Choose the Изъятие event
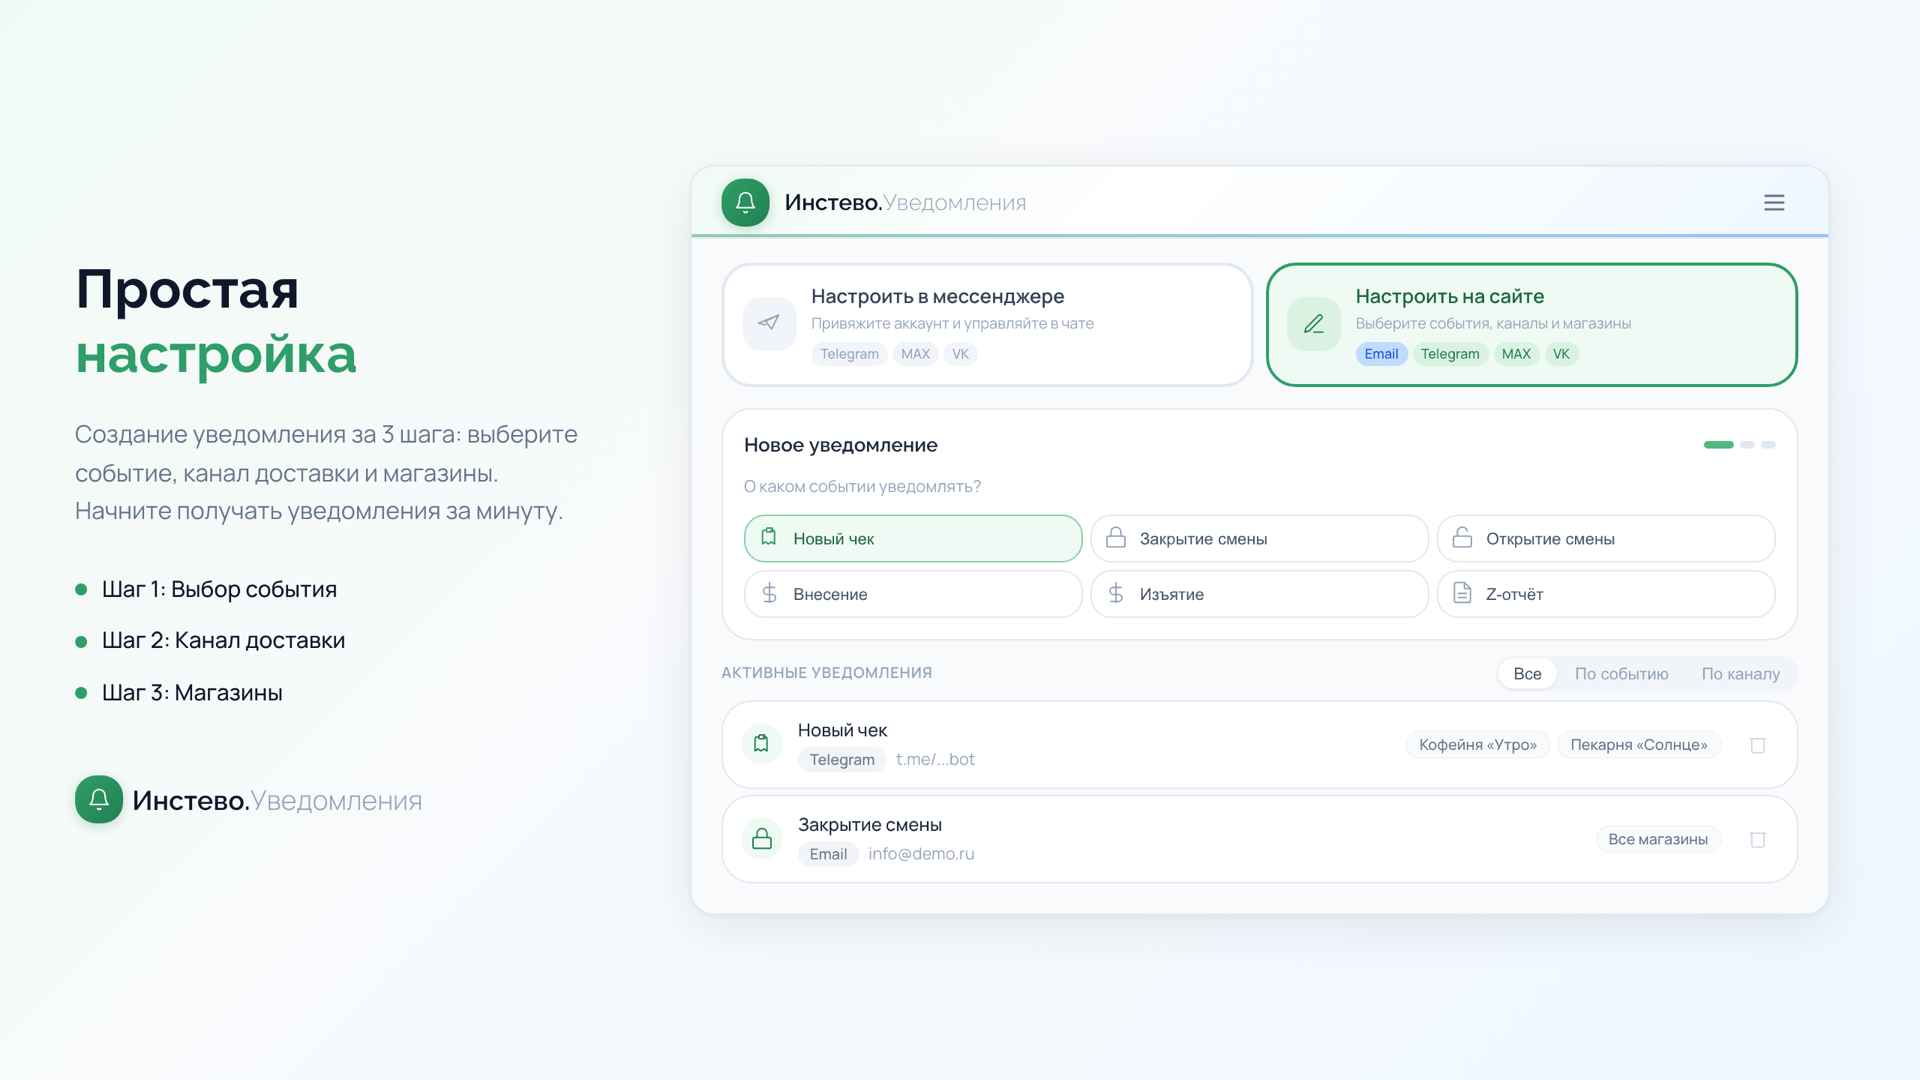Screen dimensions: 1920x1080 point(1258,594)
